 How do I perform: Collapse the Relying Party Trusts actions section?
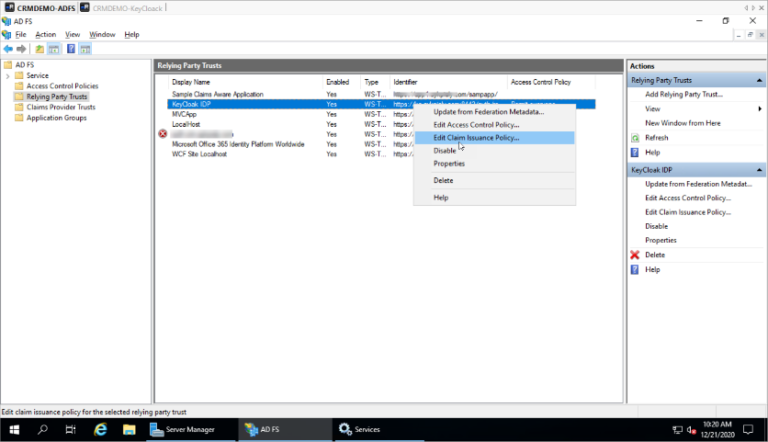tap(758, 80)
